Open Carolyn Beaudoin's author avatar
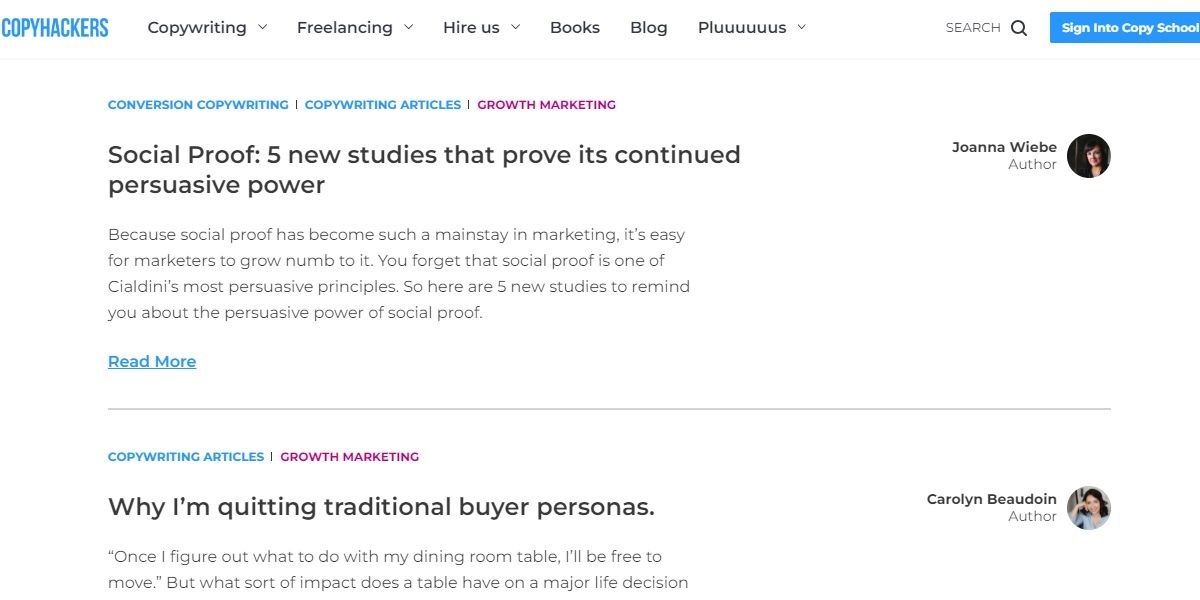 pos(1089,508)
